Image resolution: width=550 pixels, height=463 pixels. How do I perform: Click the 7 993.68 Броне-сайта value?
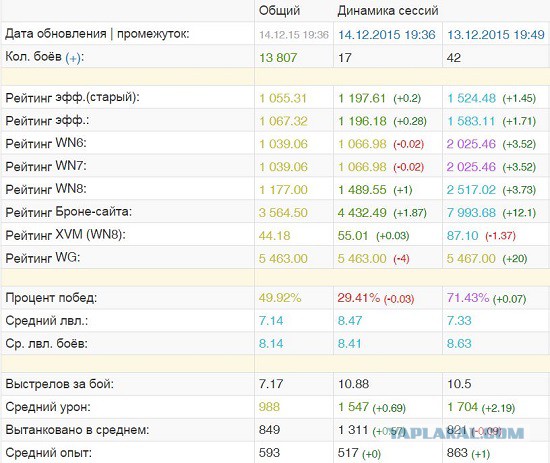(471, 213)
